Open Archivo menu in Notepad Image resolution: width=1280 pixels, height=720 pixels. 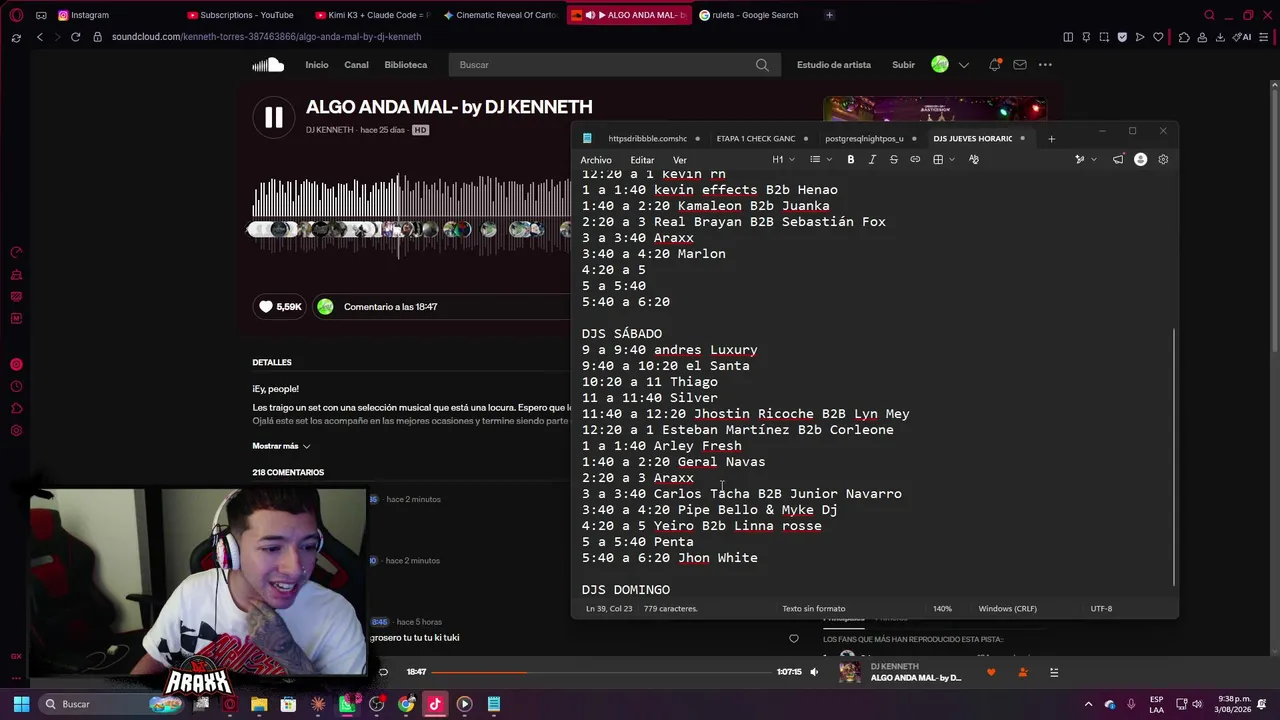click(x=596, y=160)
